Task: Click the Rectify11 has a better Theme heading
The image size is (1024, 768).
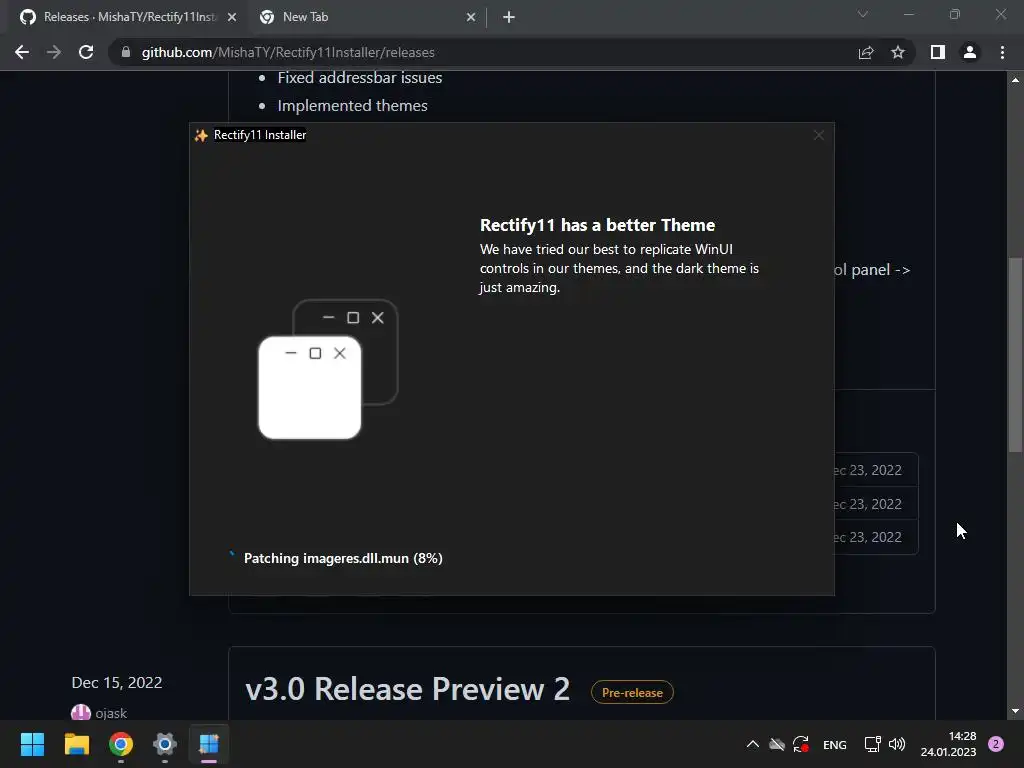Action: pos(597,225)
